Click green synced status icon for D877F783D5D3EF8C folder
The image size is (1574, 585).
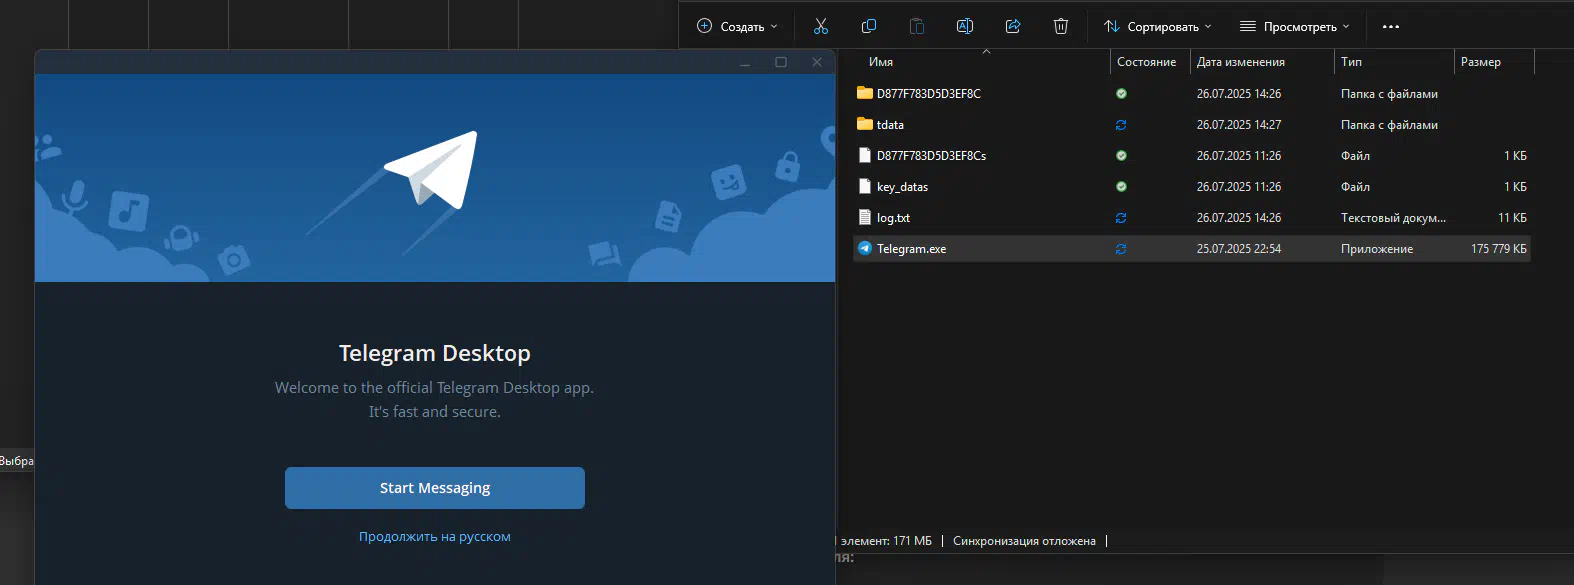[1121, 94]
